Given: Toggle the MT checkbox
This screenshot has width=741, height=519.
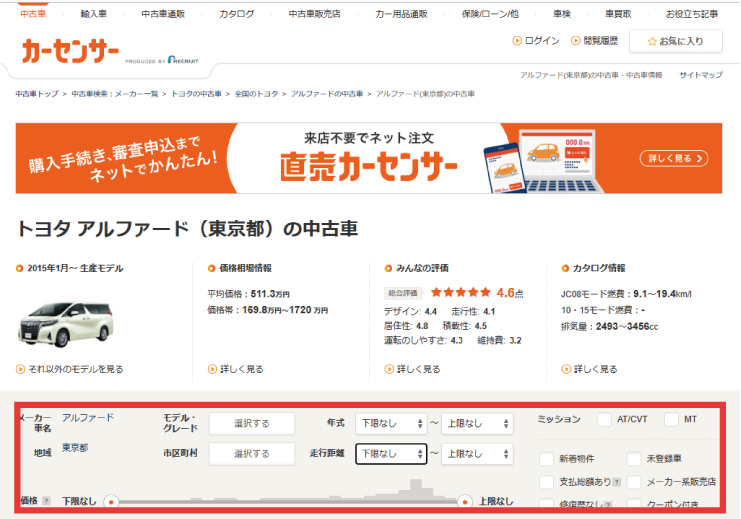Looking at the screenshot, I should coord(672,419).
